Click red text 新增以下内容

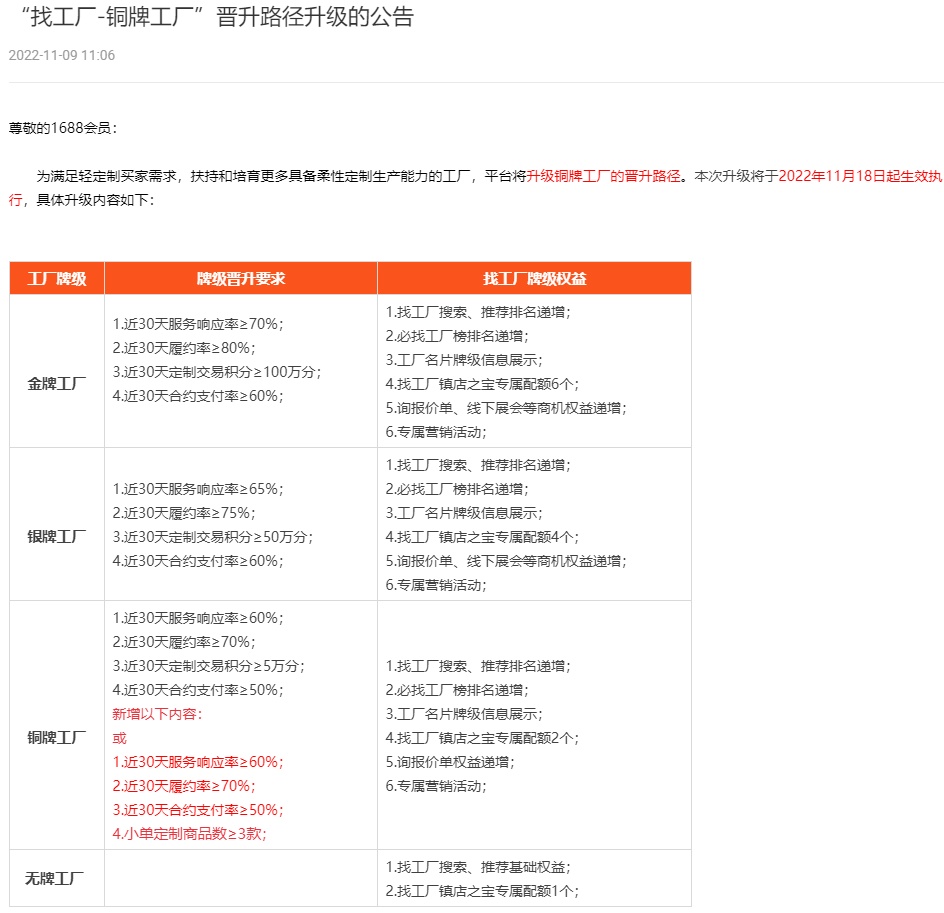coord(158,714)
